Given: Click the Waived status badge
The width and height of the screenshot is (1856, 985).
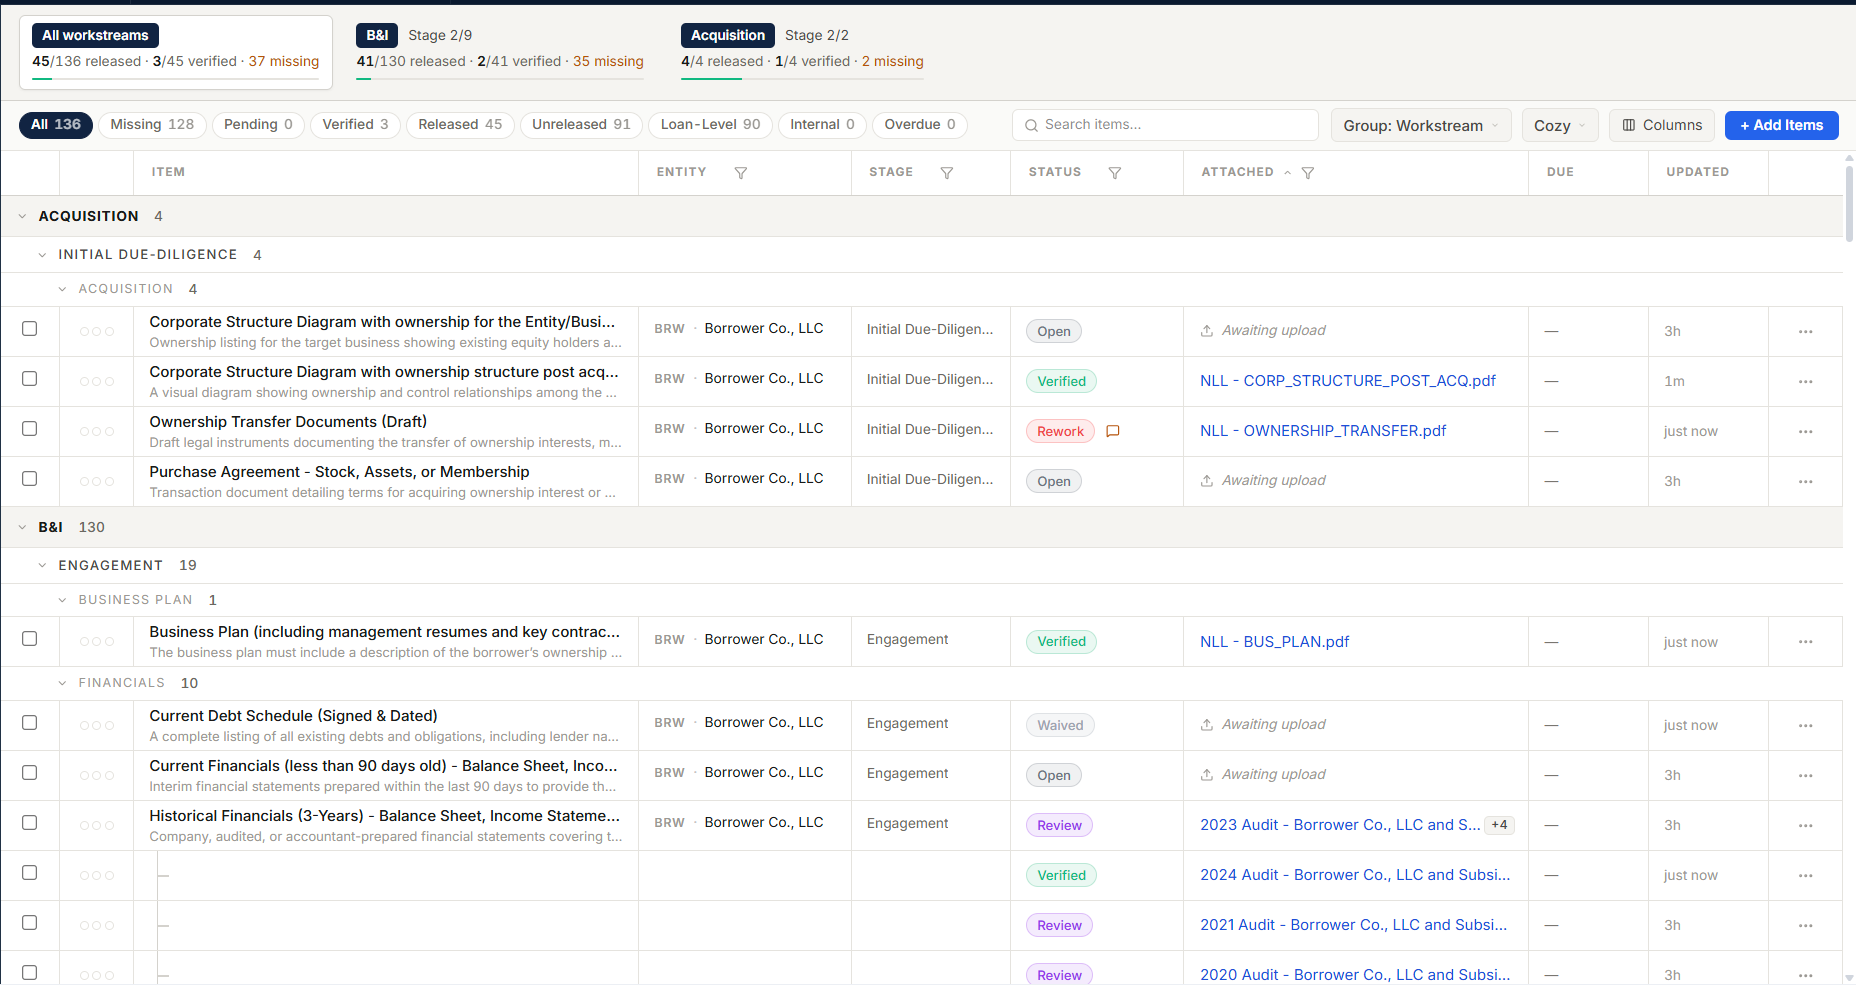Looking at the screenshot, I should point(1060,725).
